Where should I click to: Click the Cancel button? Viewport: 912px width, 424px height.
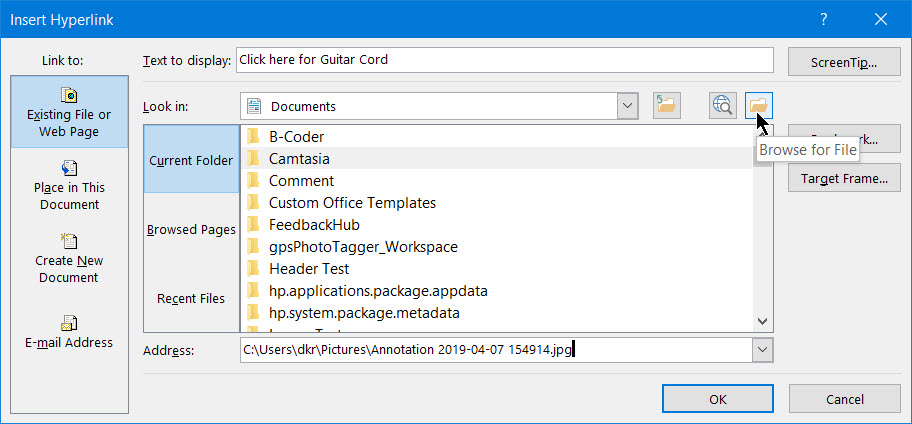(845, 399)
